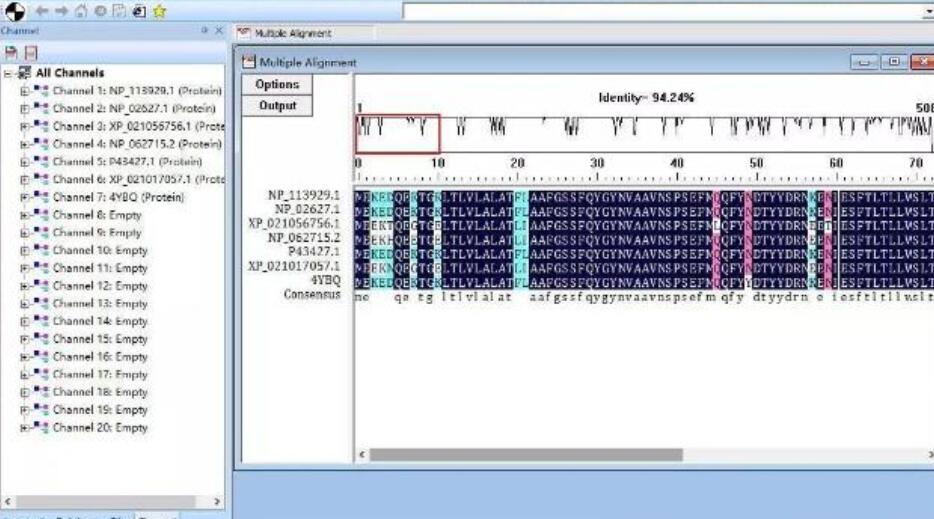The height and width of the screenshot is (519, 934).
Task: Click the Channel panel horizontal scrollbar thumb
Action: click(105, 502)
